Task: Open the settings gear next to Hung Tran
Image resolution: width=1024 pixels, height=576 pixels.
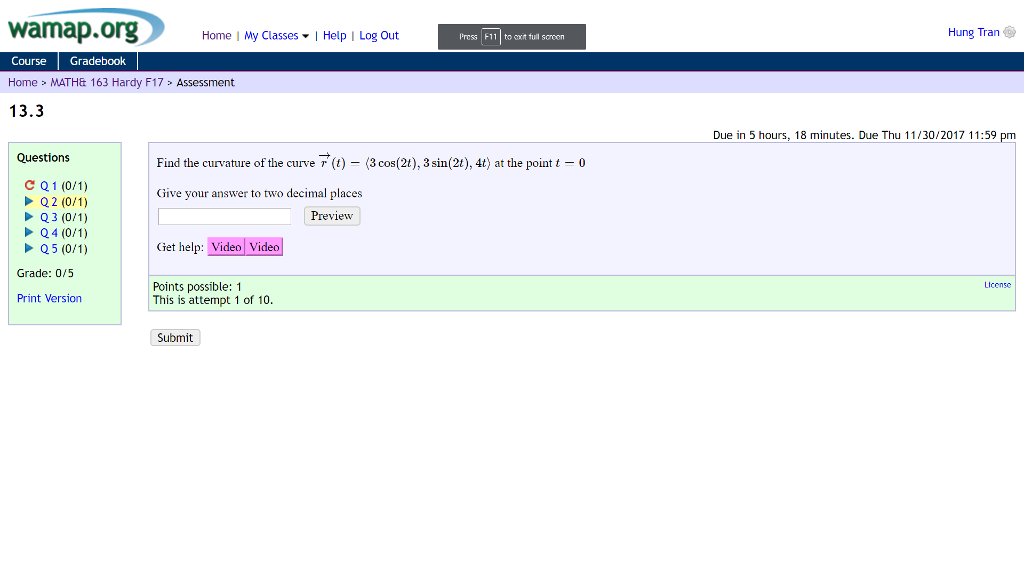Action: click(1011, 31)
